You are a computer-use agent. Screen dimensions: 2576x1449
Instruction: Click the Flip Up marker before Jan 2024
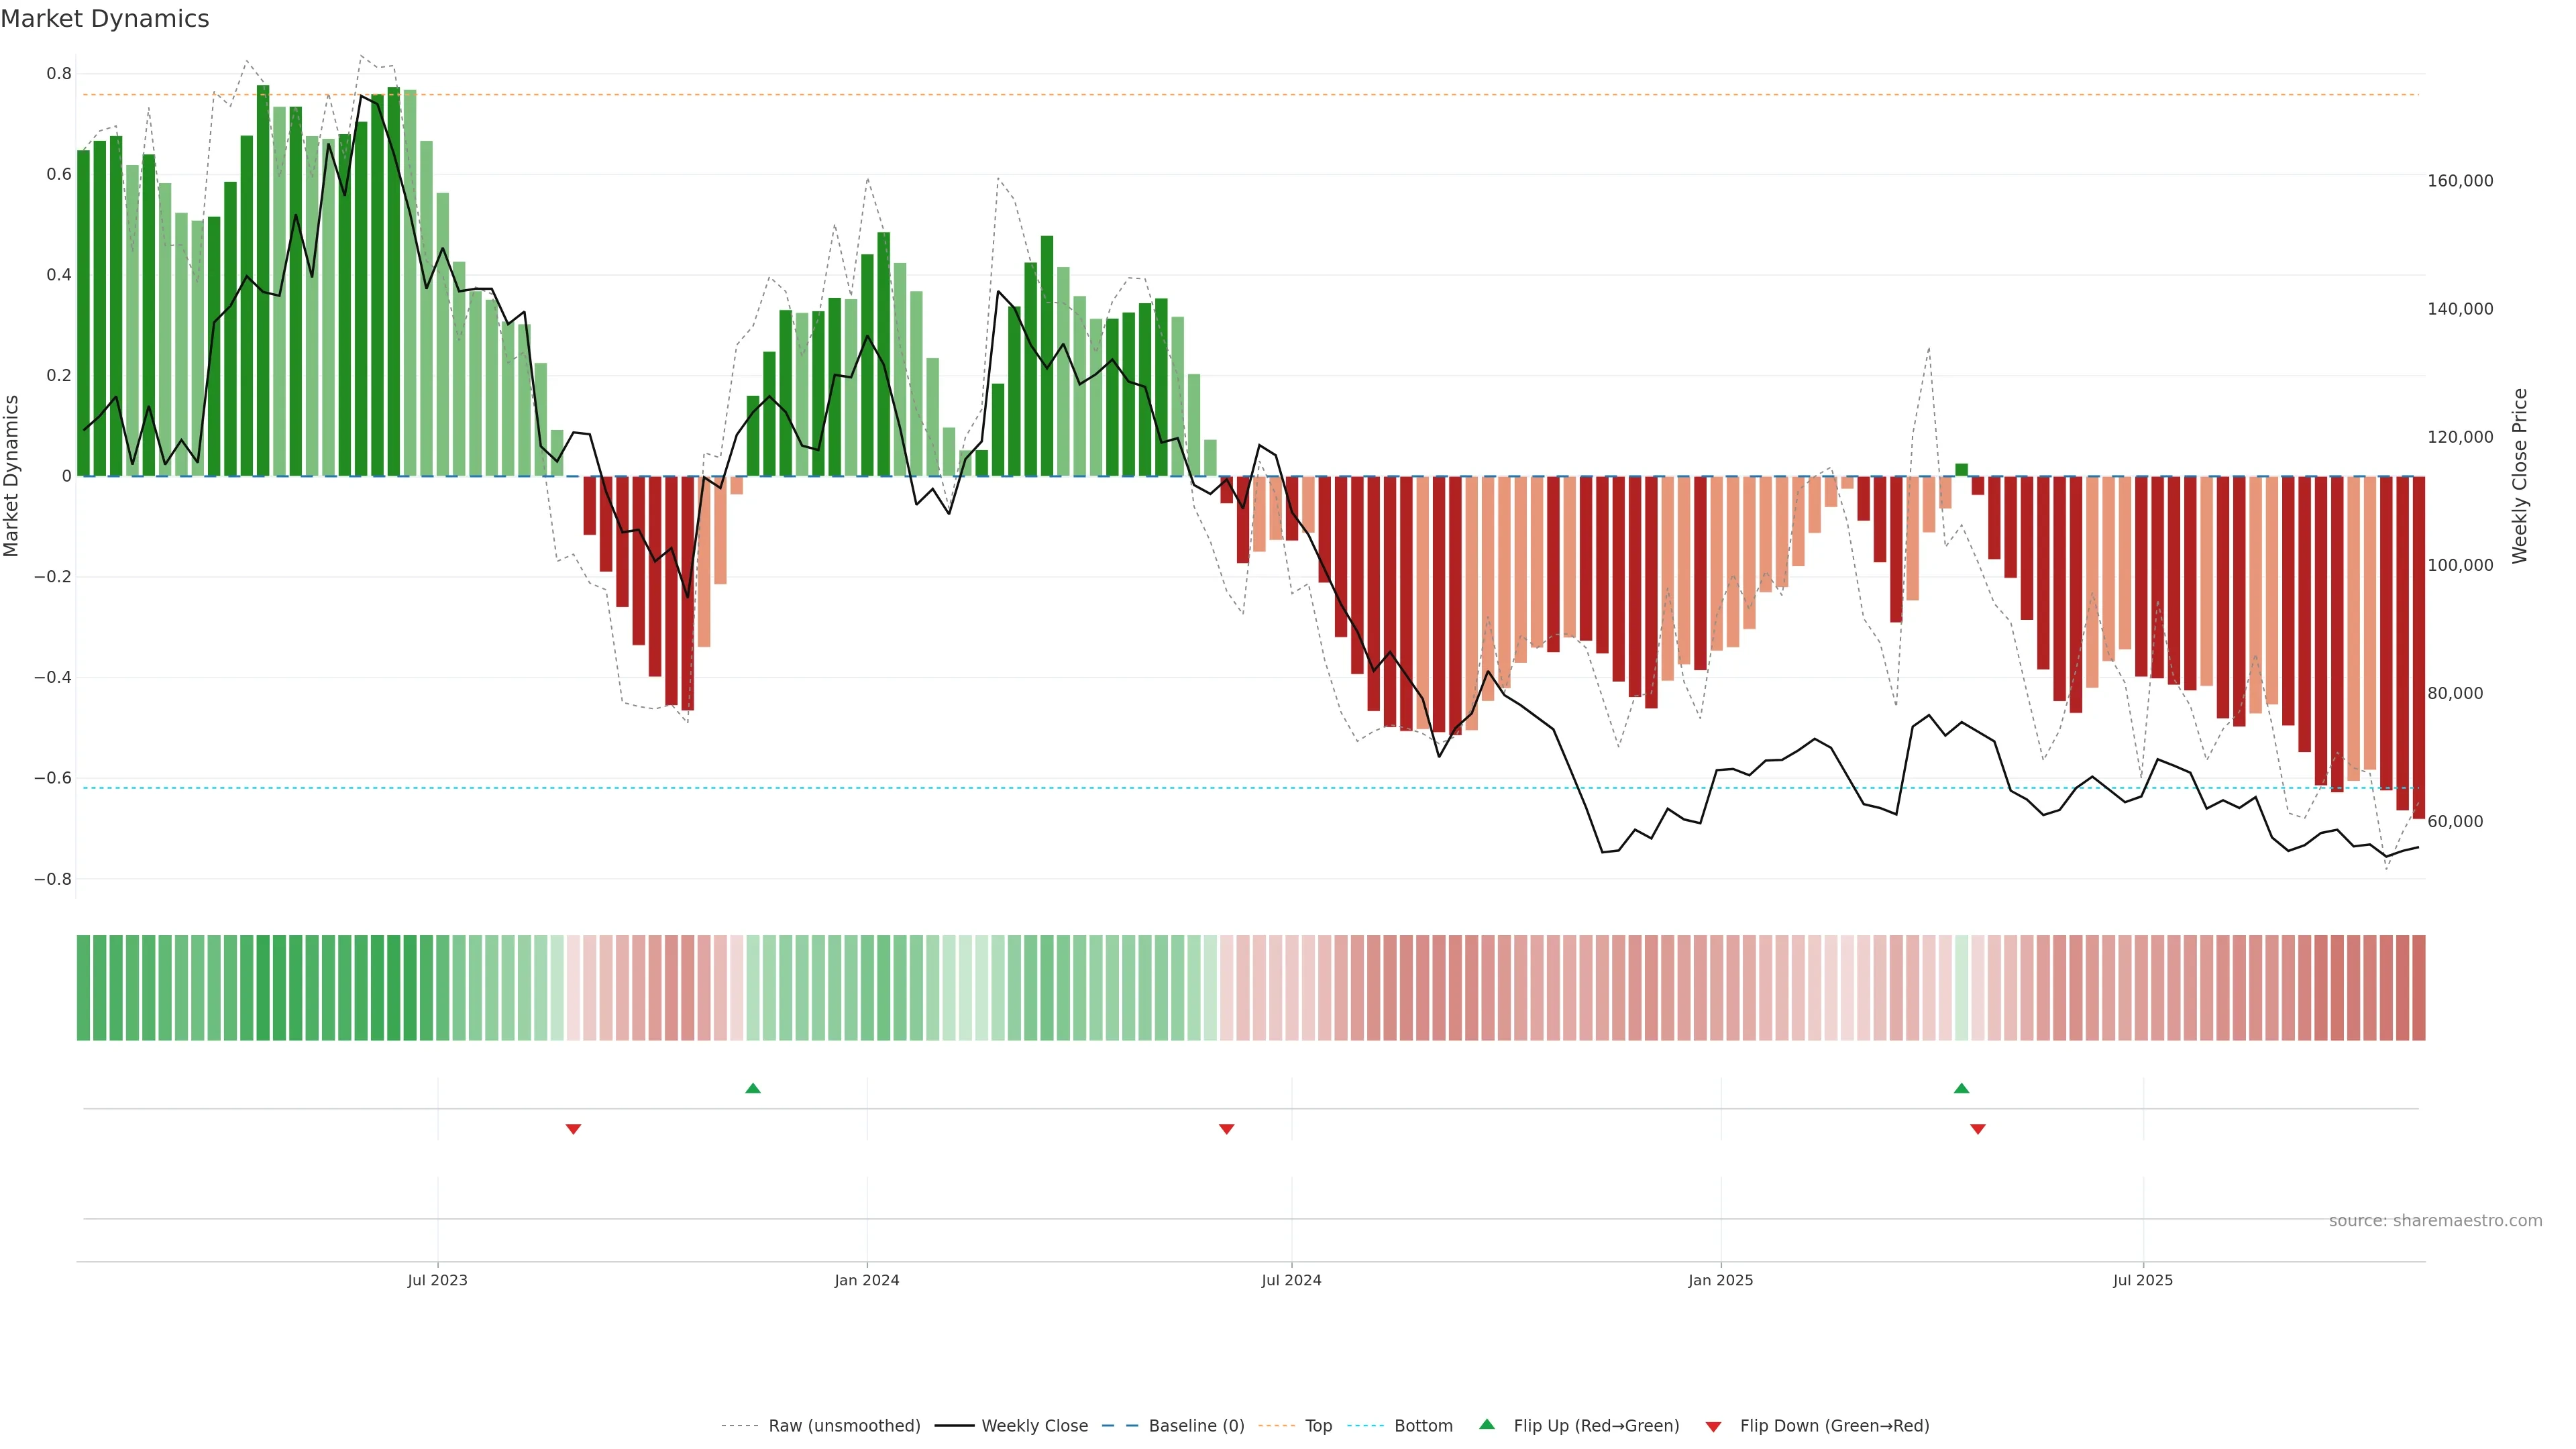coord(753,1088)
